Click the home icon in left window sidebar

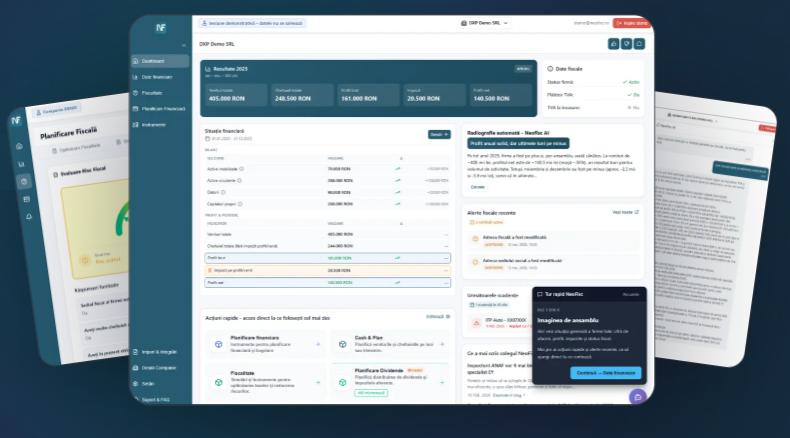19,146
